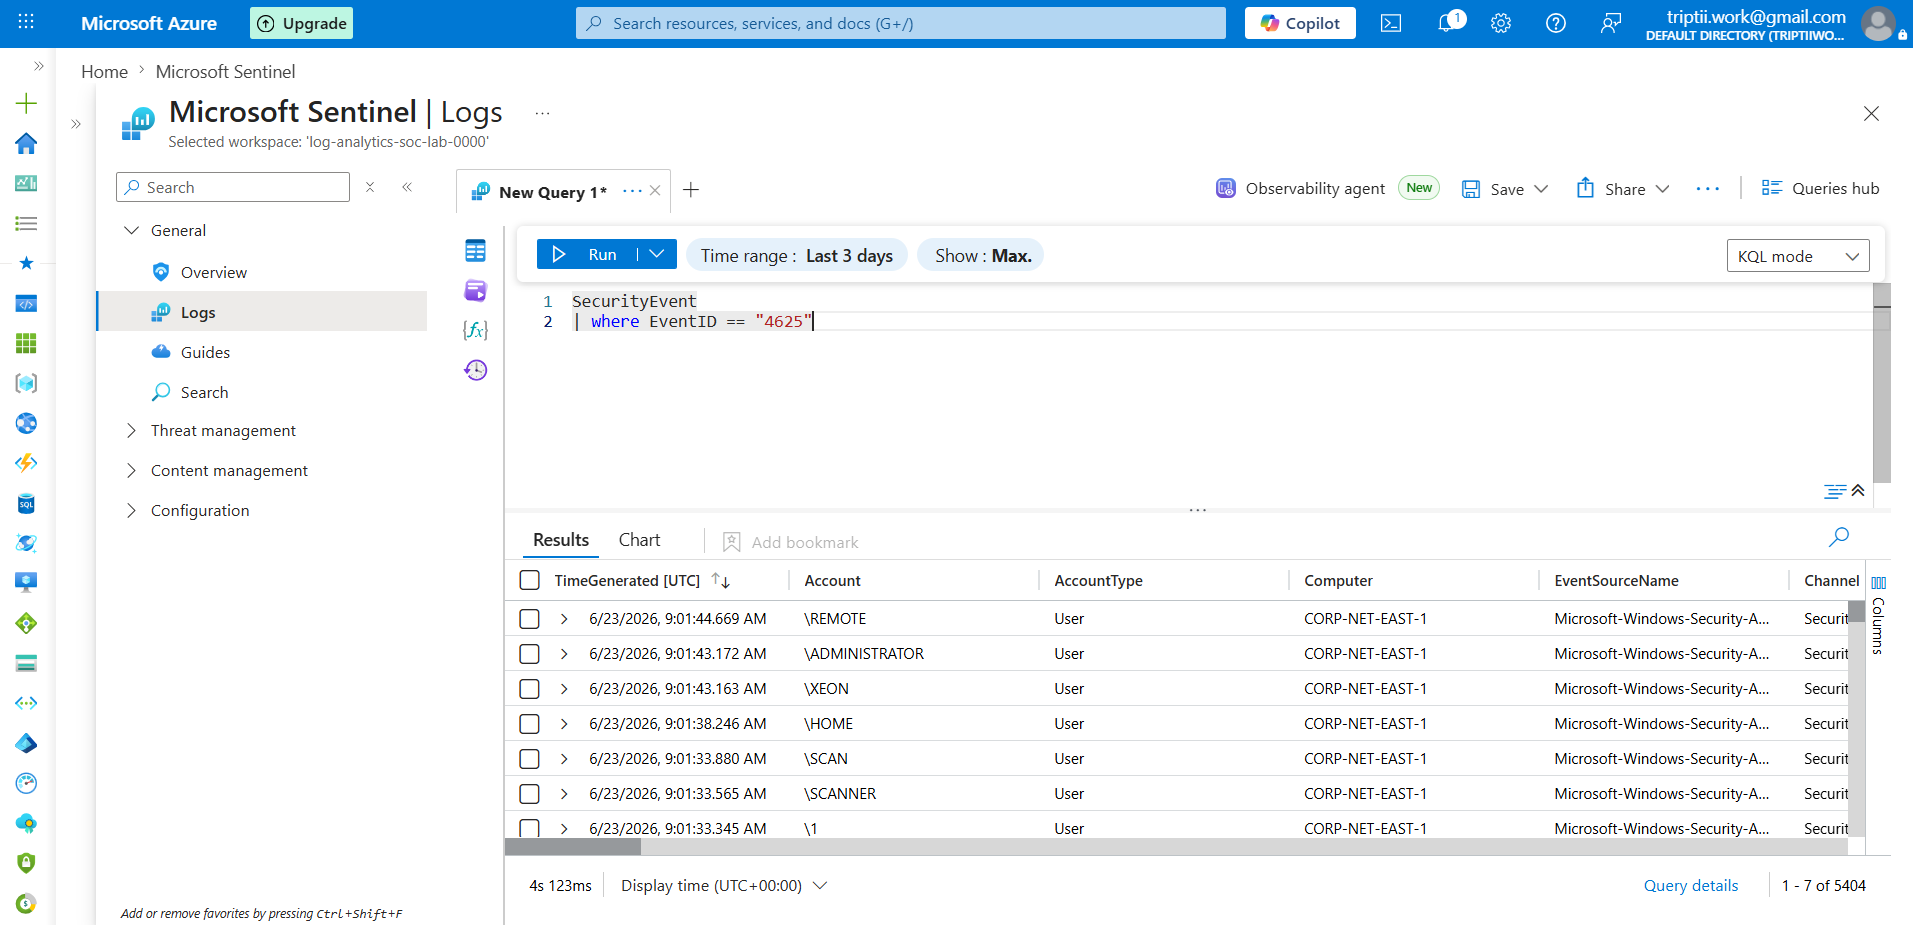Focus the top Search resources box
Image resolution: width=1913 pixels, height=925 pixels.
pyautogui.click(x=900, y=23)
